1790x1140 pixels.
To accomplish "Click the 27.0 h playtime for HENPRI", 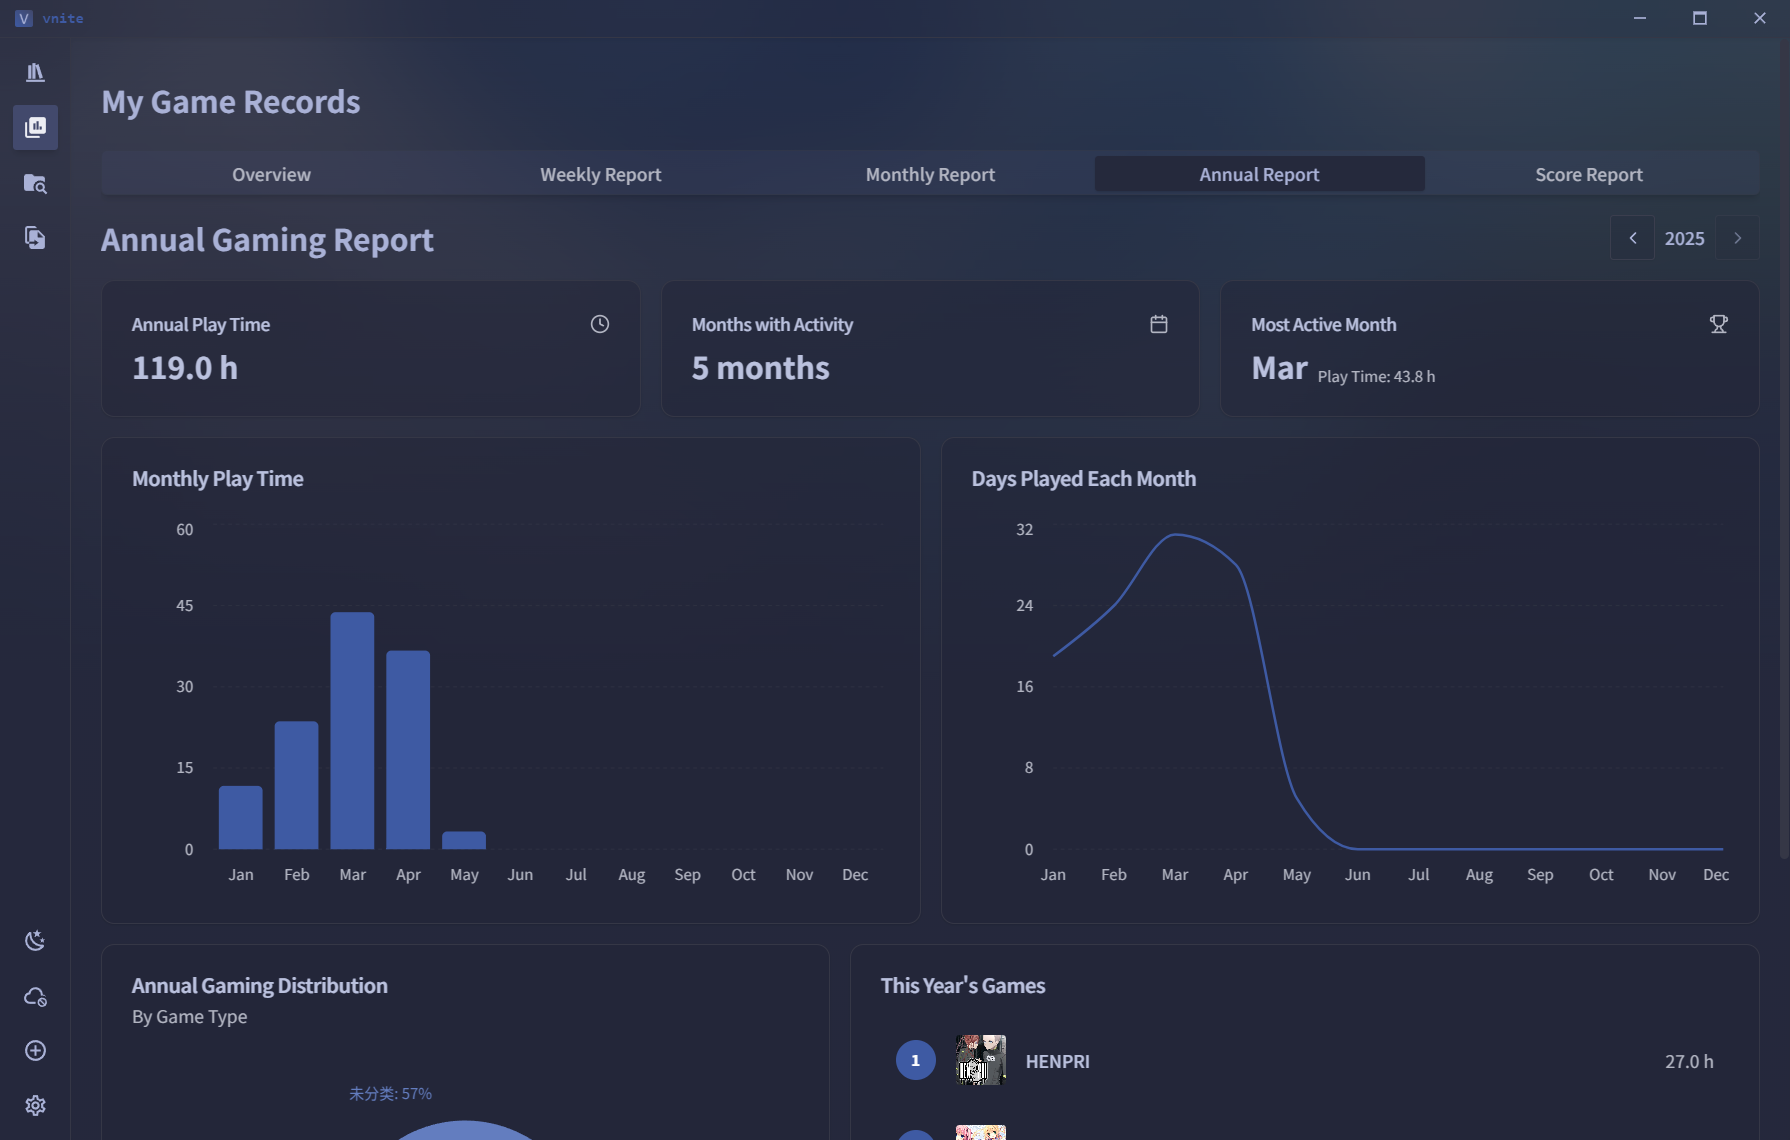I will tap(1689, 1061).
